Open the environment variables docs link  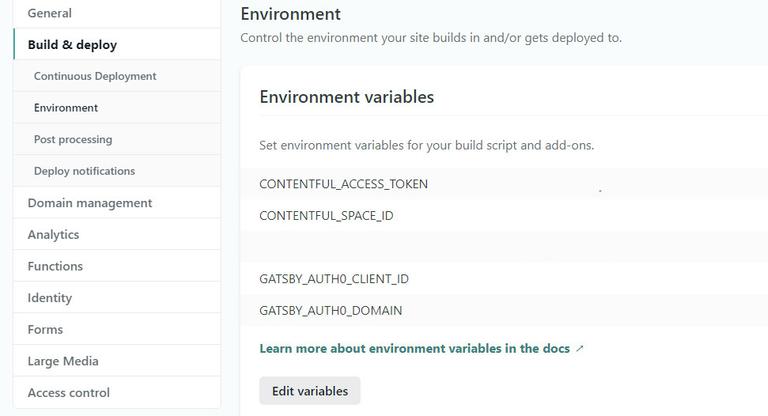414,349
